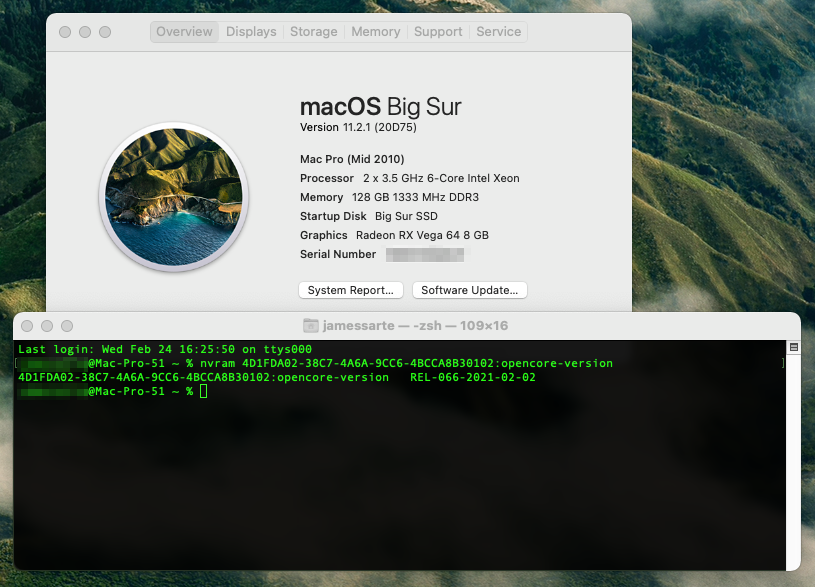Viewport: 815px width, 587px height.
Task: Click the System Report... button
Action: click(x=350, y=290)
